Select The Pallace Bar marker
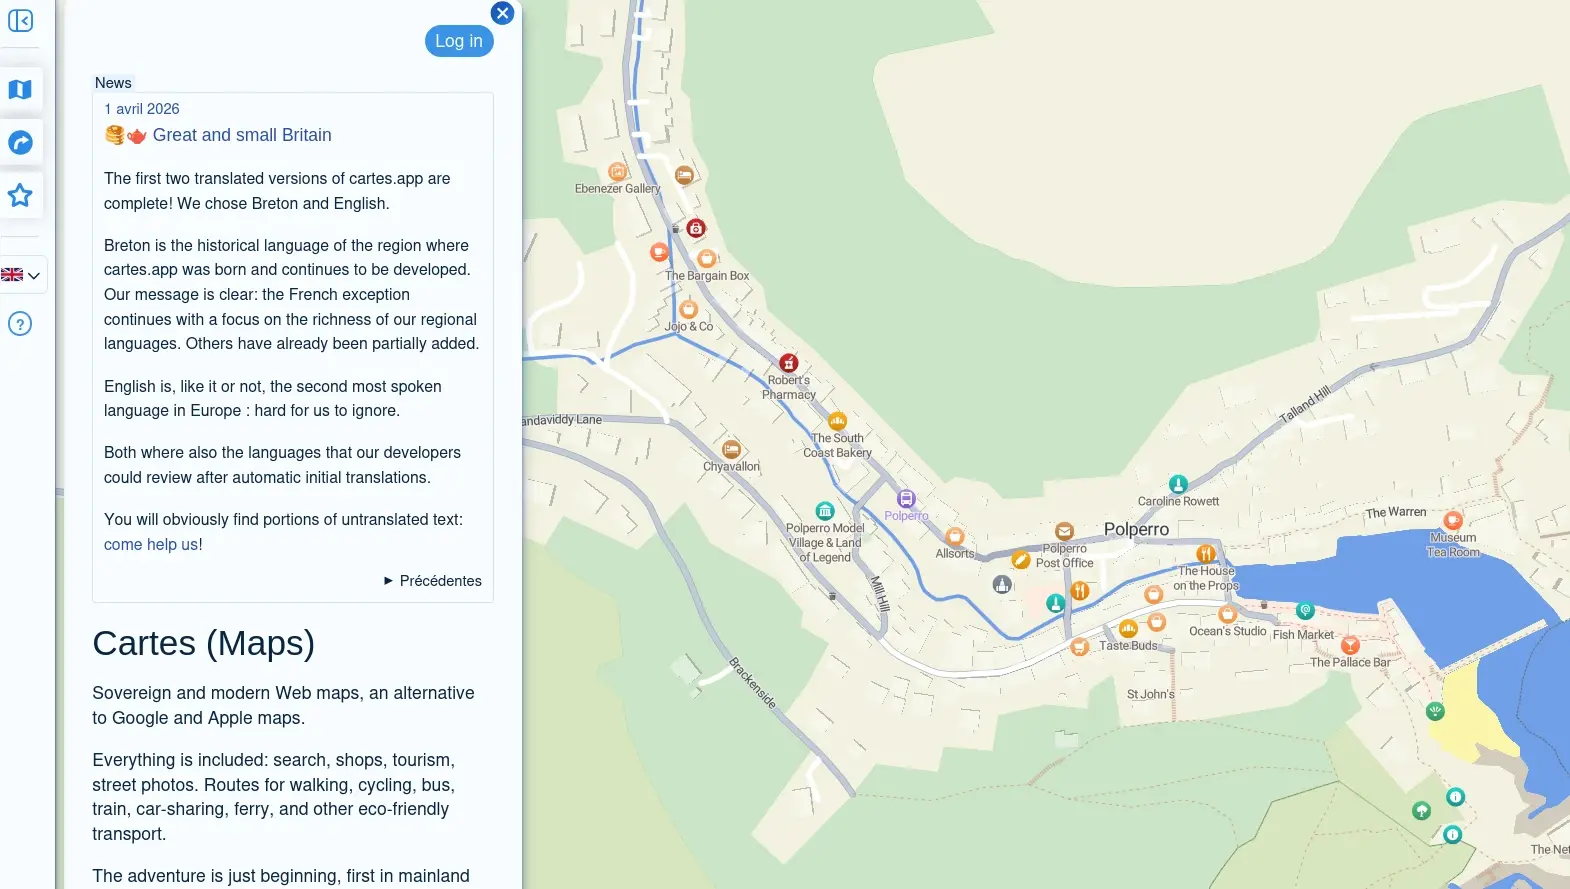The image size is (1570, 889). click(x=1350, y=645)
